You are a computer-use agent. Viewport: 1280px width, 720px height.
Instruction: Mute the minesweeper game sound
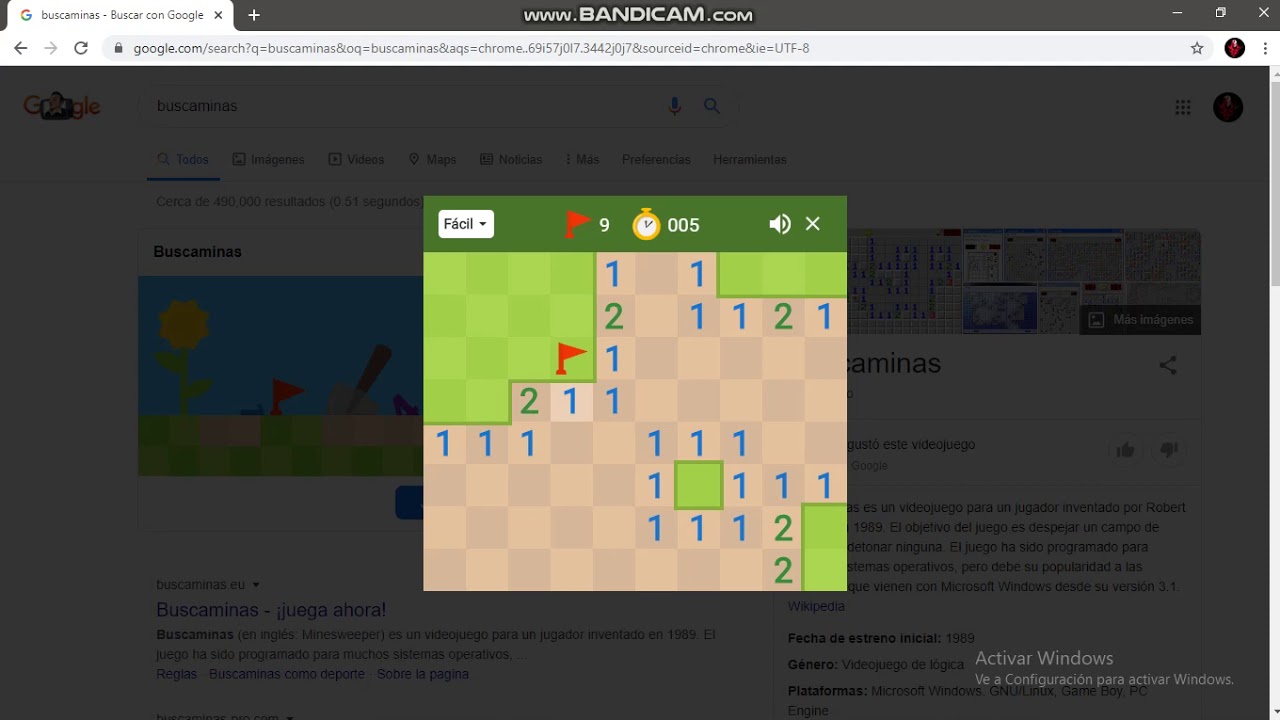(780, 224)
